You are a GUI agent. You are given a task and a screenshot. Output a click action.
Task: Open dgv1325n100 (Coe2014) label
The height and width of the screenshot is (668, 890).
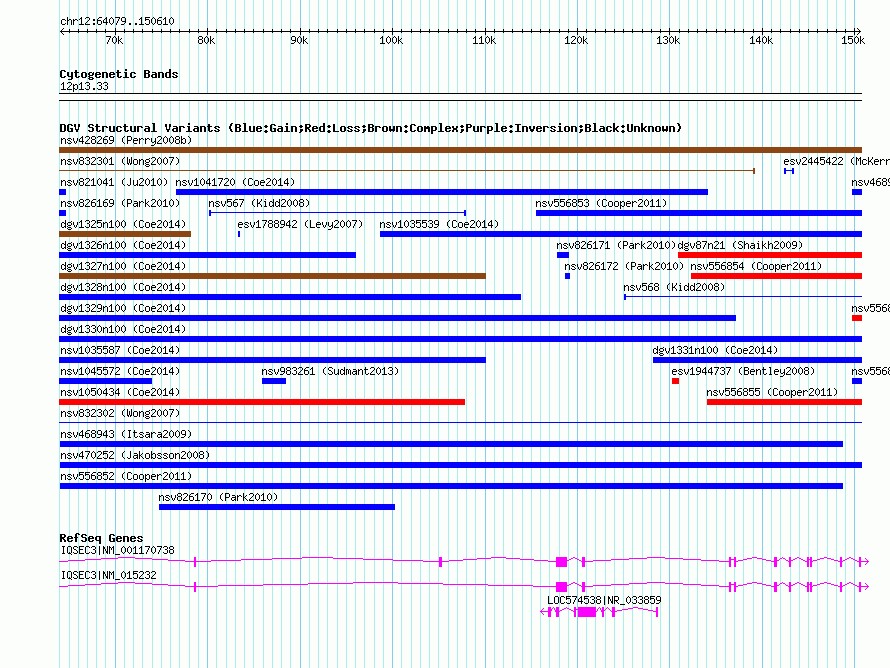click(123, 224)
